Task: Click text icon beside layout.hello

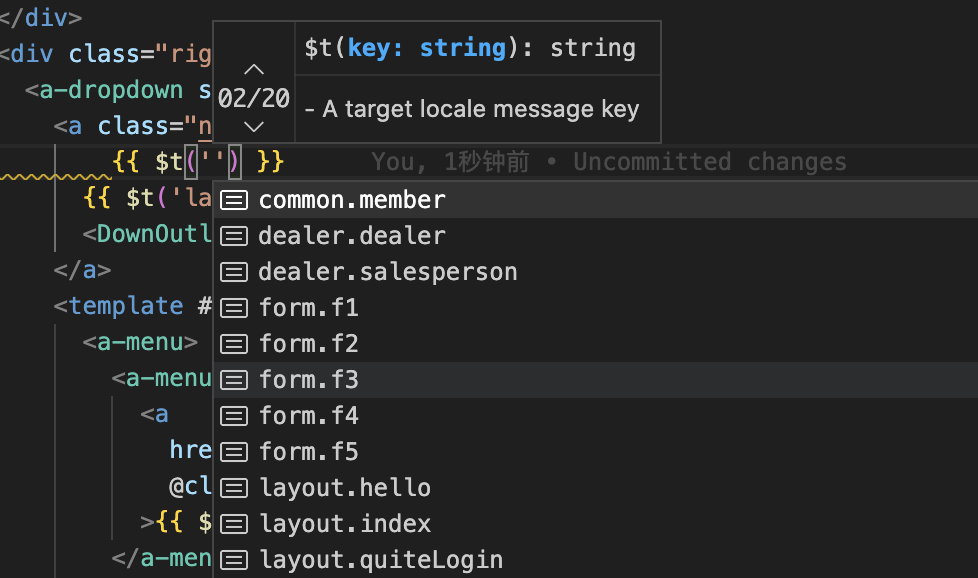Action: [x=234, y=488]
